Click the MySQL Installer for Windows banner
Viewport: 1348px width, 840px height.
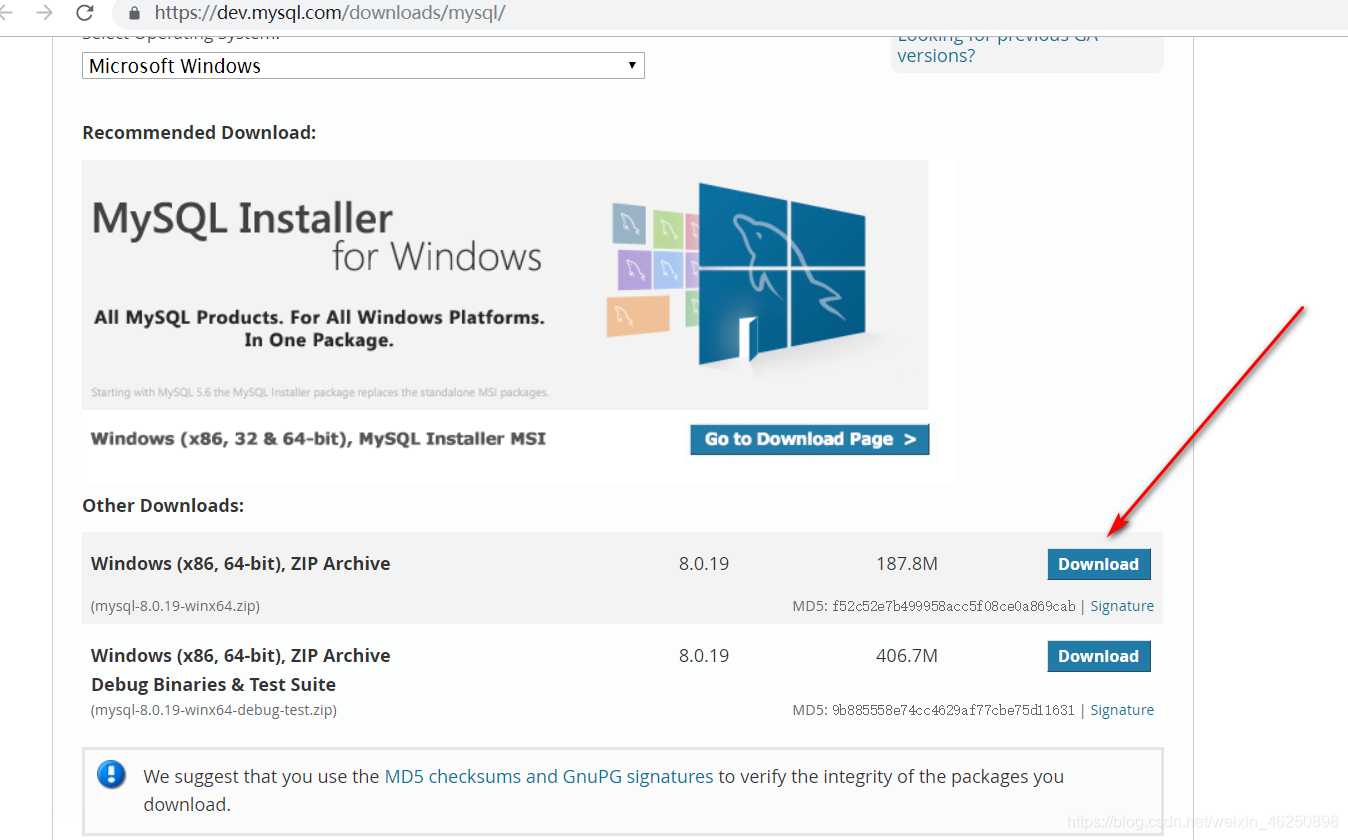[505, 285]
